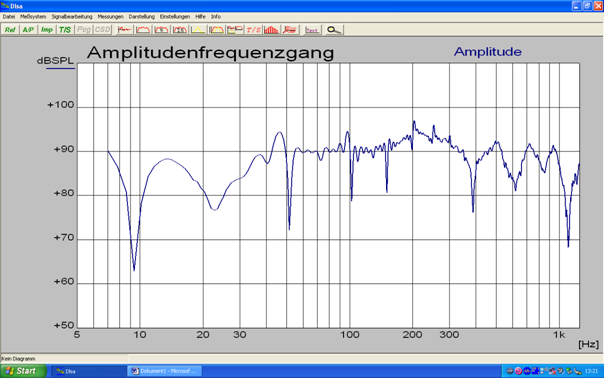
Task: Open the Datei menu
Action: (8, 17)
